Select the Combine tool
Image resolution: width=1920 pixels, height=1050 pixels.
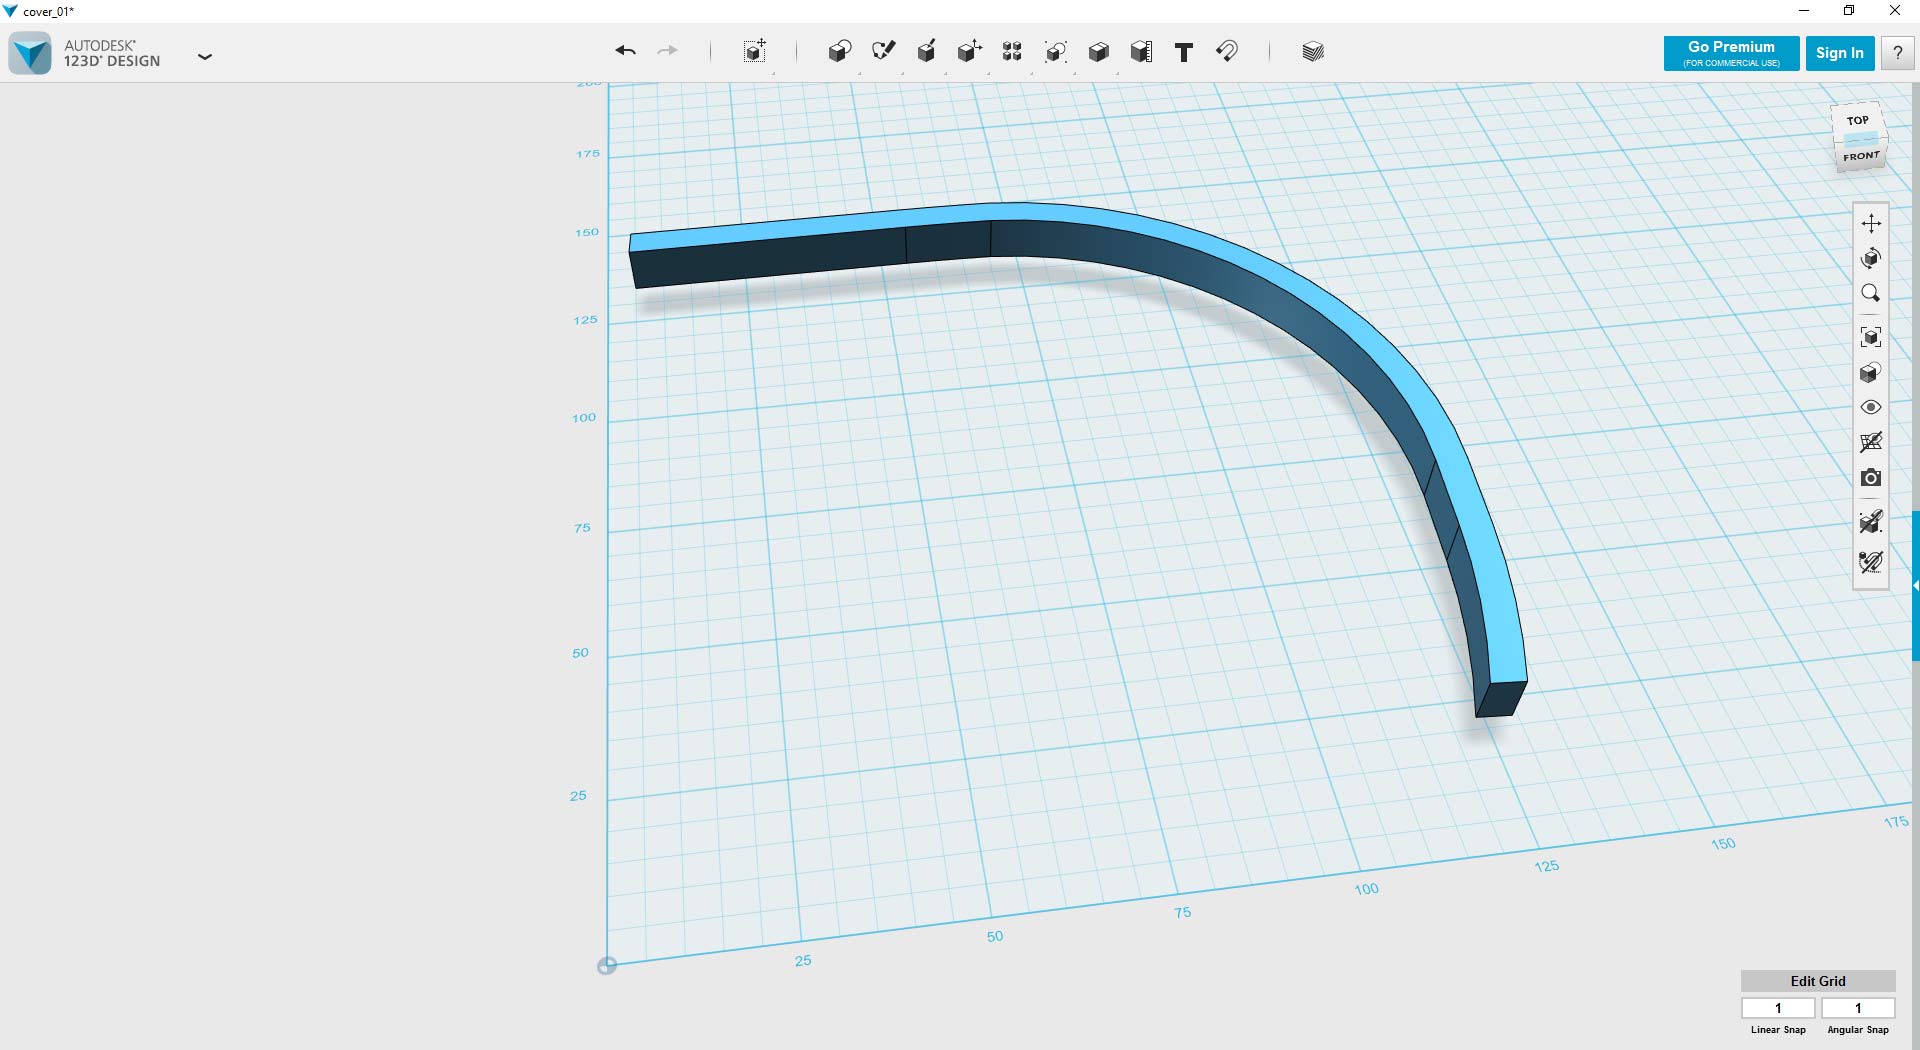tap(1098, 51)
